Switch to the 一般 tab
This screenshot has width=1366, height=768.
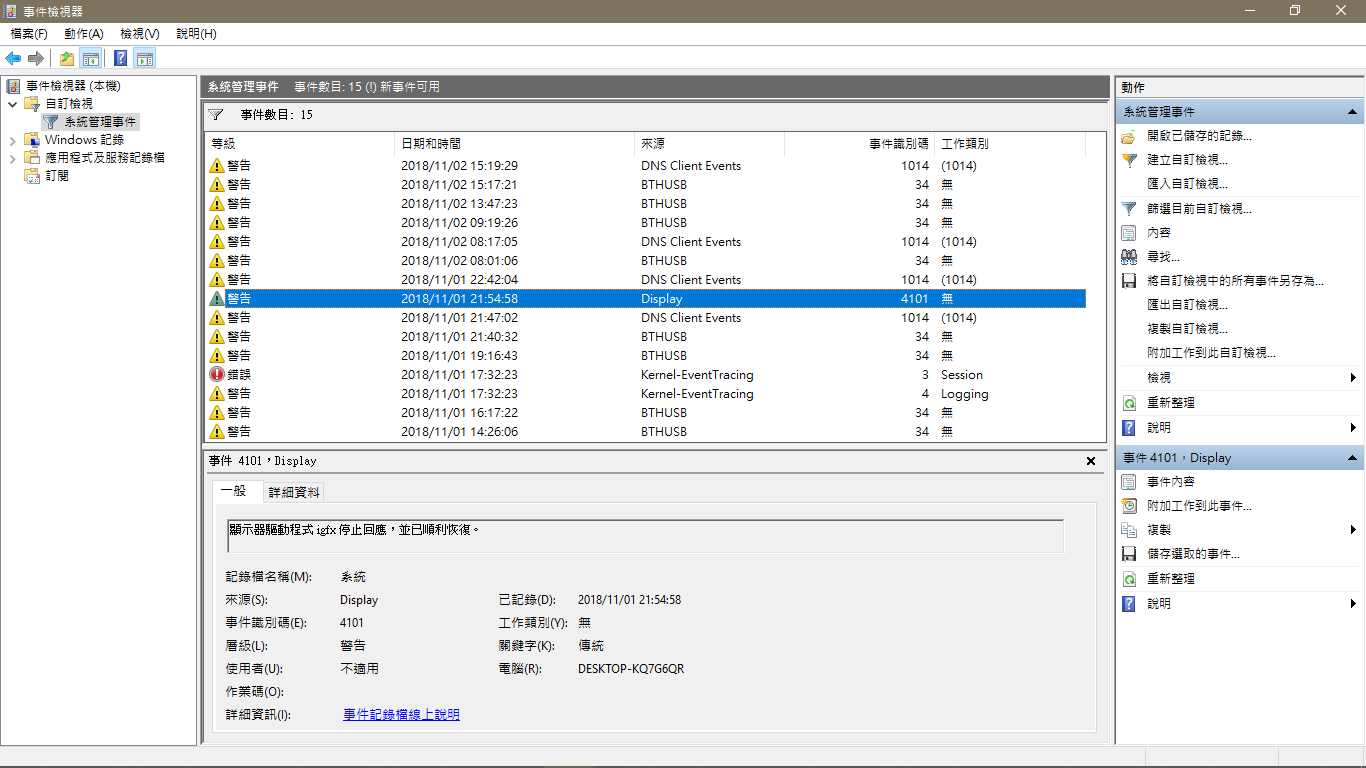click(x=237, y=491)
